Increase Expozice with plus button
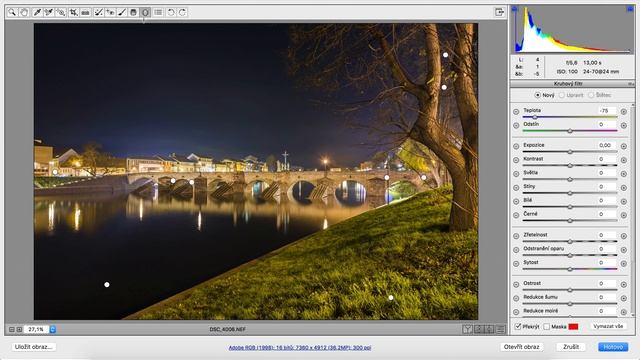 click(624, 147)
